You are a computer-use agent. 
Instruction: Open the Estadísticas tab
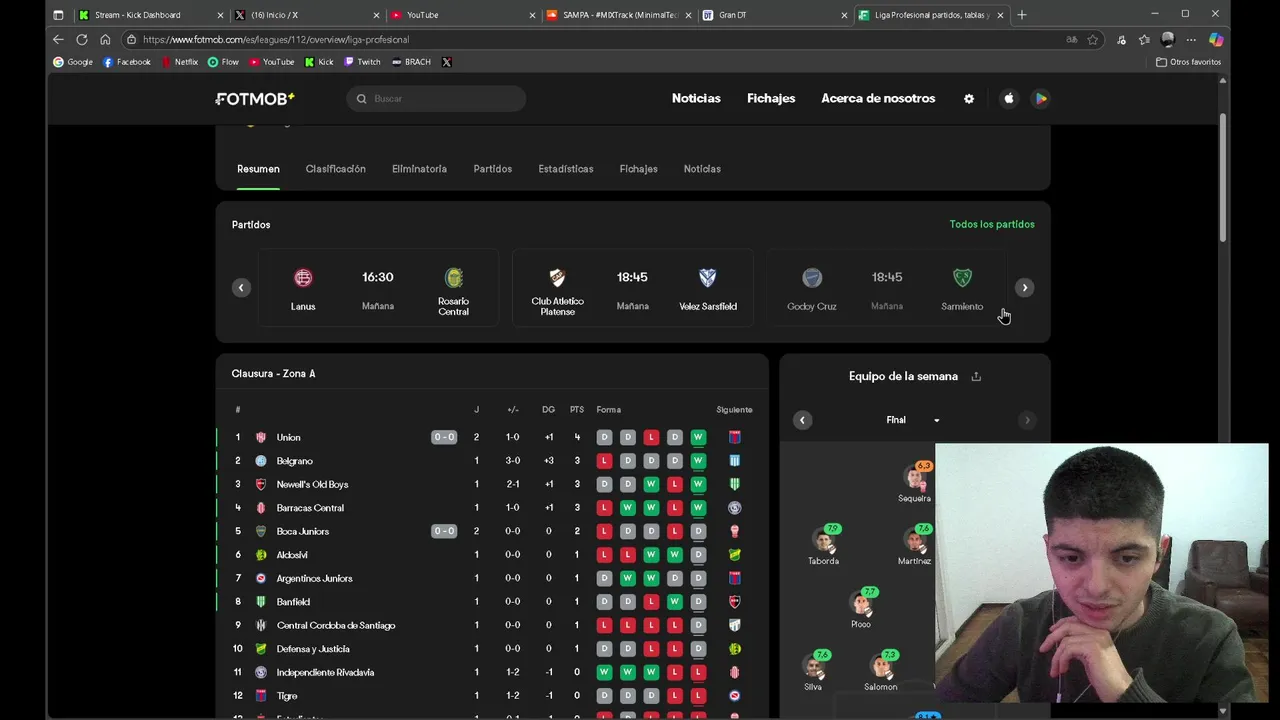point(566,169)
